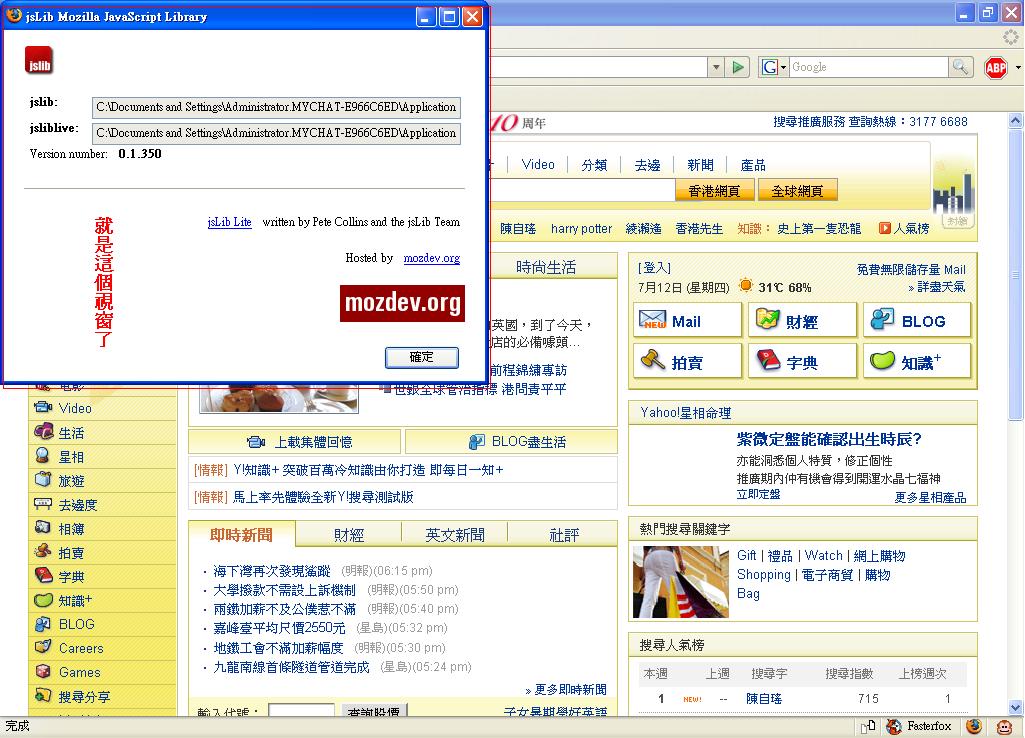Select the 英文新聞 news tab
The image size is (1025, 738).
455,535
